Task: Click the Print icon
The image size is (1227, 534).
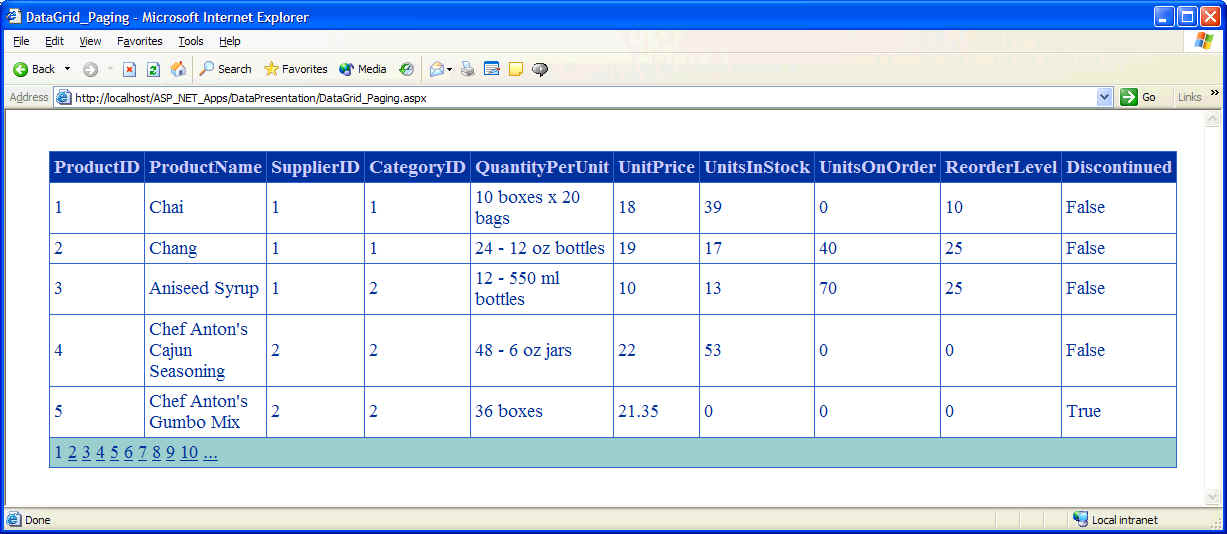Action: (x=467, y=69)
